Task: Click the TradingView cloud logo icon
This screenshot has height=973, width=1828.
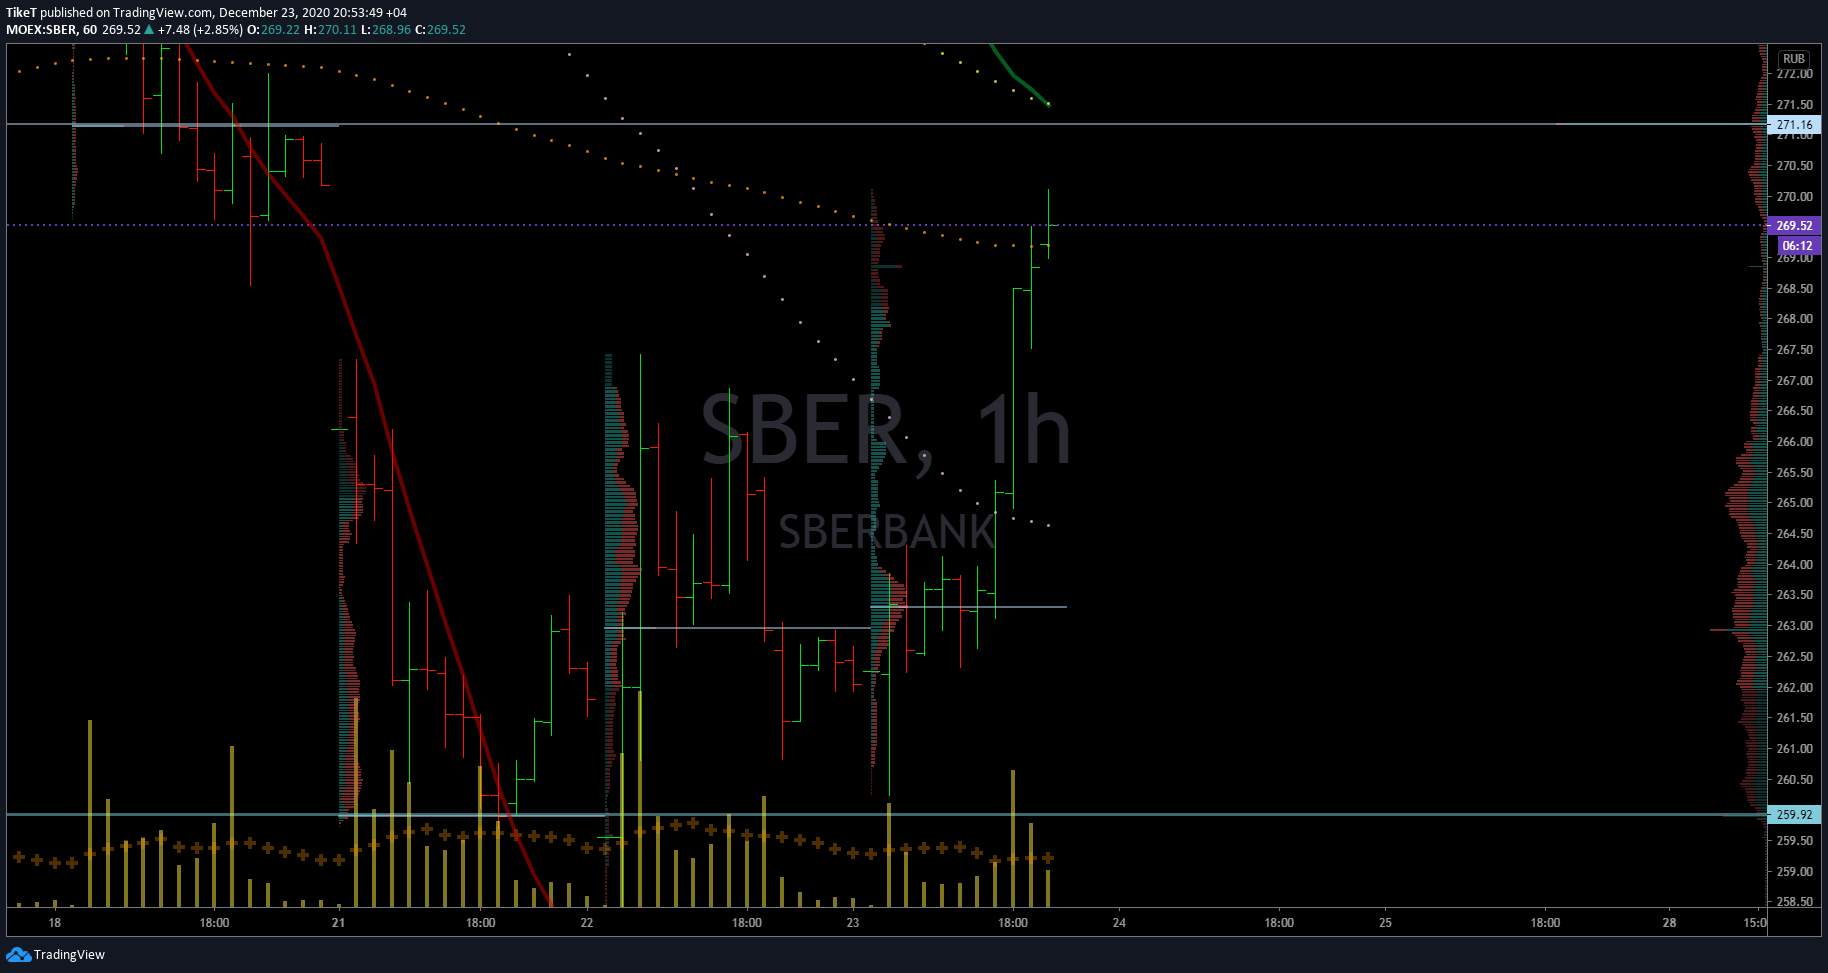Action: (18, 955)
